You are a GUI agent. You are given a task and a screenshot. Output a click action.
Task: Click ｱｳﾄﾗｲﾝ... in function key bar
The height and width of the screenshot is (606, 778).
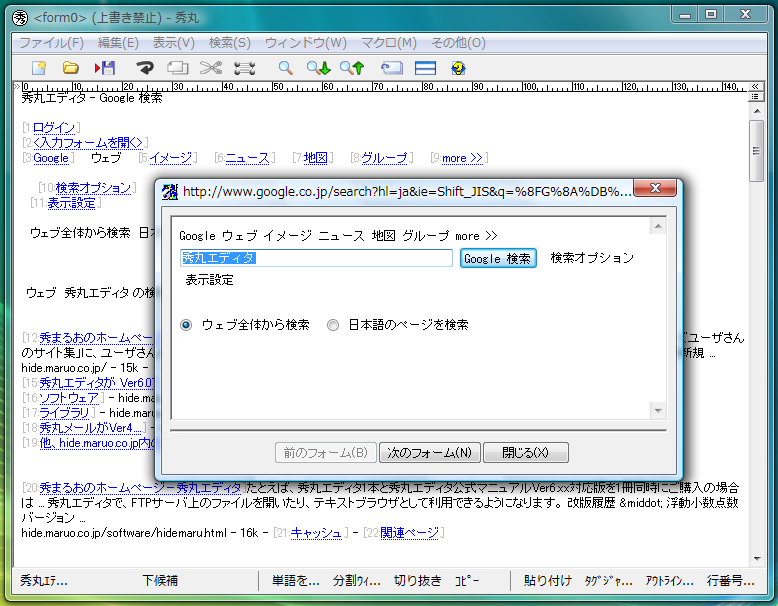coord(669,581)
